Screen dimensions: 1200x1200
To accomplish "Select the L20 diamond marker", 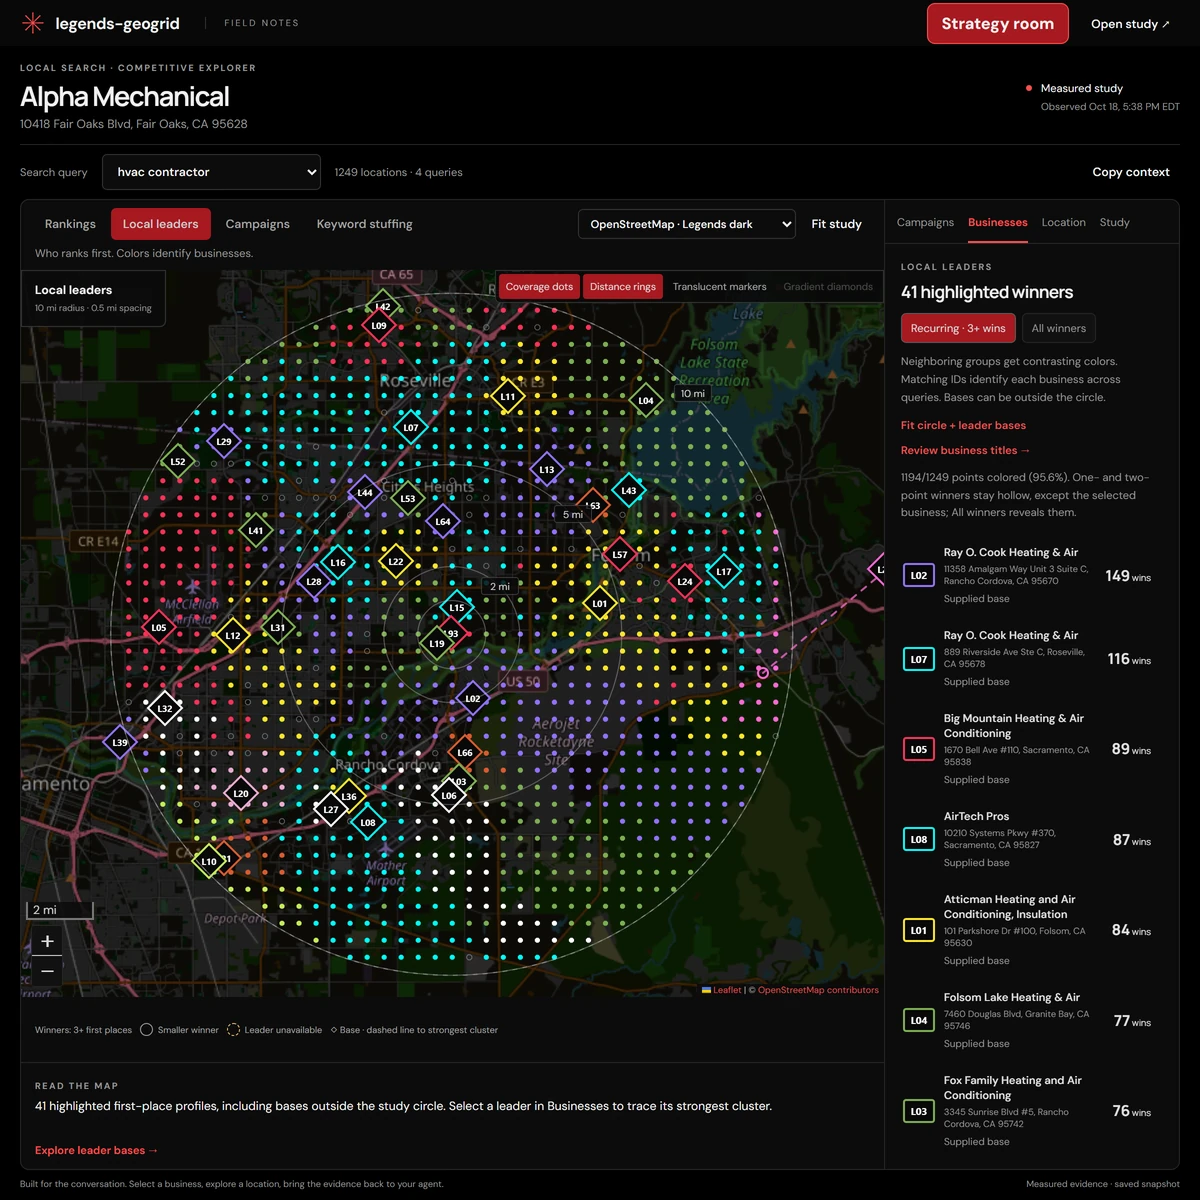I will (241, 794).
